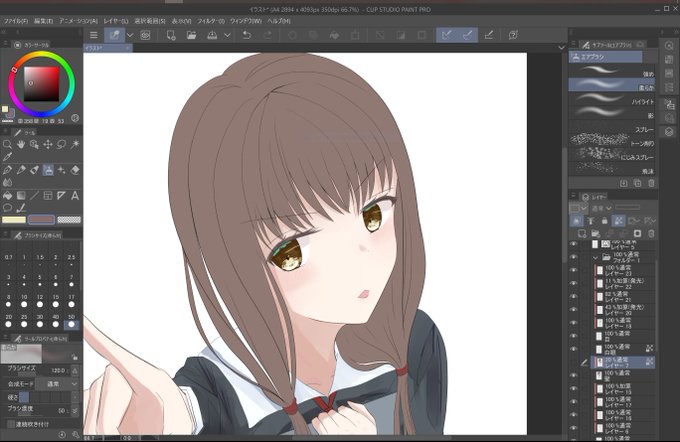680x442 pixels.
Task: Open the レイヤー(L) menu
Action: click(116, 21)
